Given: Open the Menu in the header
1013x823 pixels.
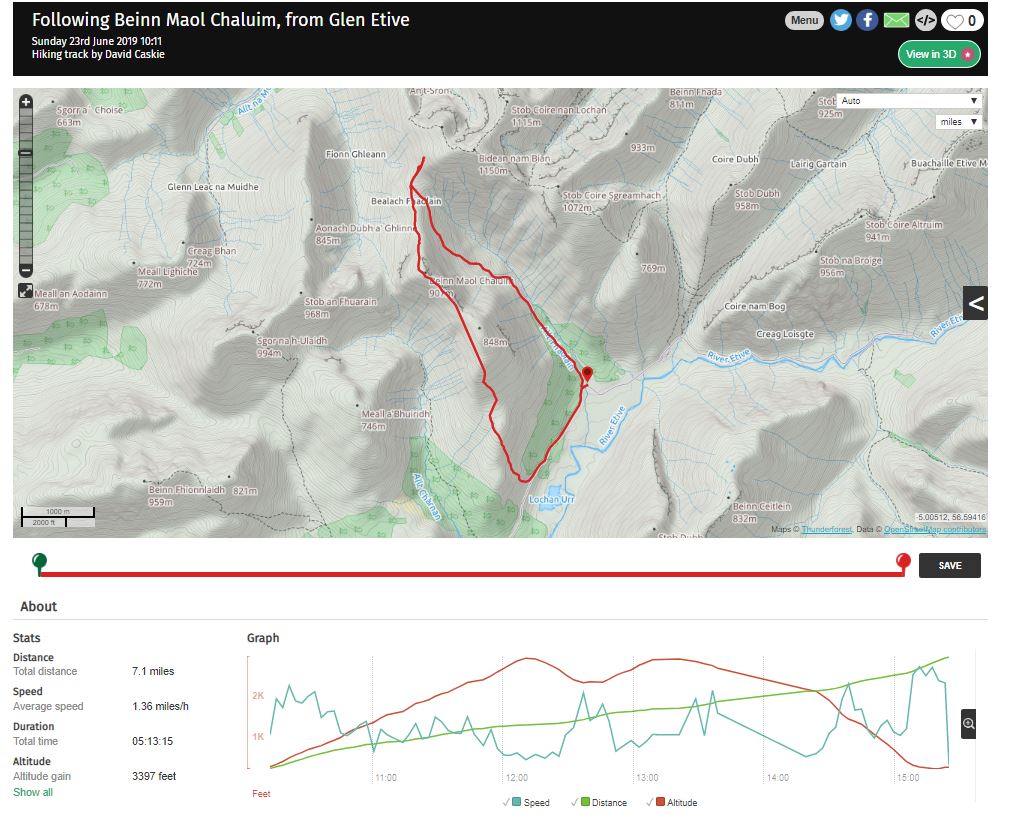Looking at the screenshot, I should pos(804,20).
